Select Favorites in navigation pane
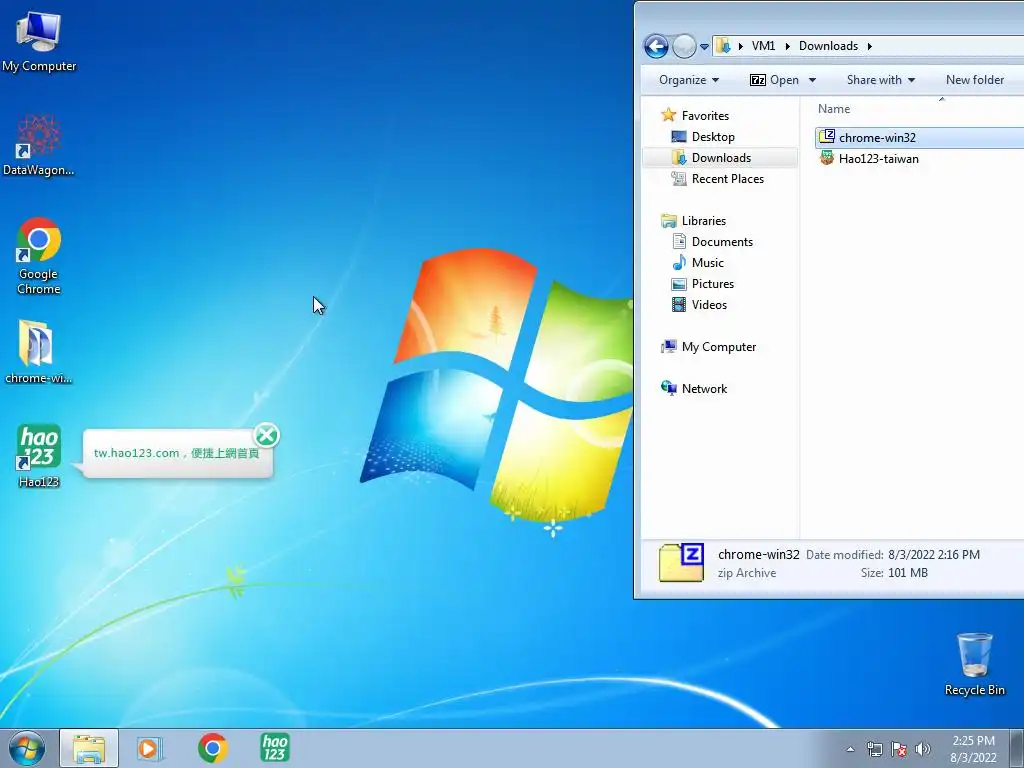The image size is (1024, 768). point(705,116)
